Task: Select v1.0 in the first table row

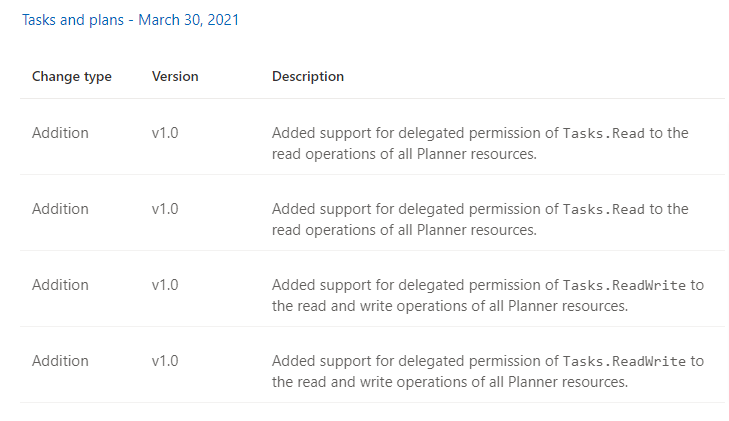Action: (x=165, y=133)
